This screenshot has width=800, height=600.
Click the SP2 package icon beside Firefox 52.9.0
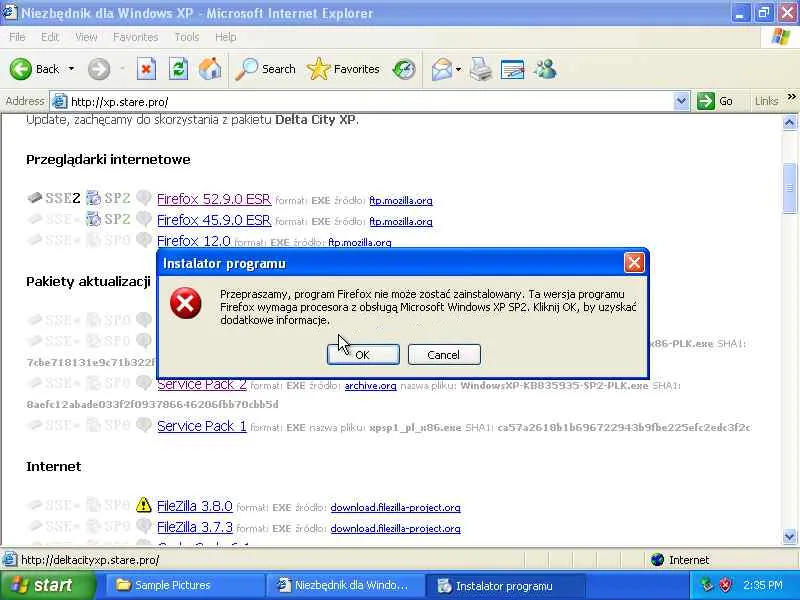tap(93, 197)
